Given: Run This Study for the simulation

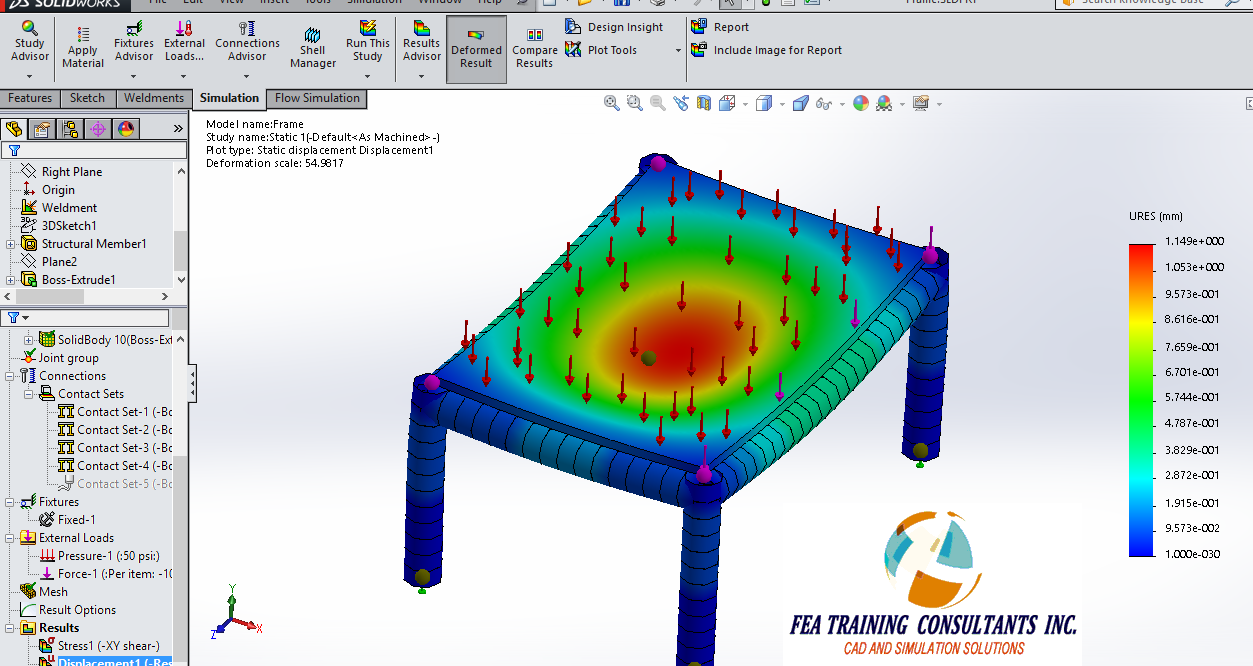Looking at the screenshot, I should pyautogui.click(x=367, y=44).
